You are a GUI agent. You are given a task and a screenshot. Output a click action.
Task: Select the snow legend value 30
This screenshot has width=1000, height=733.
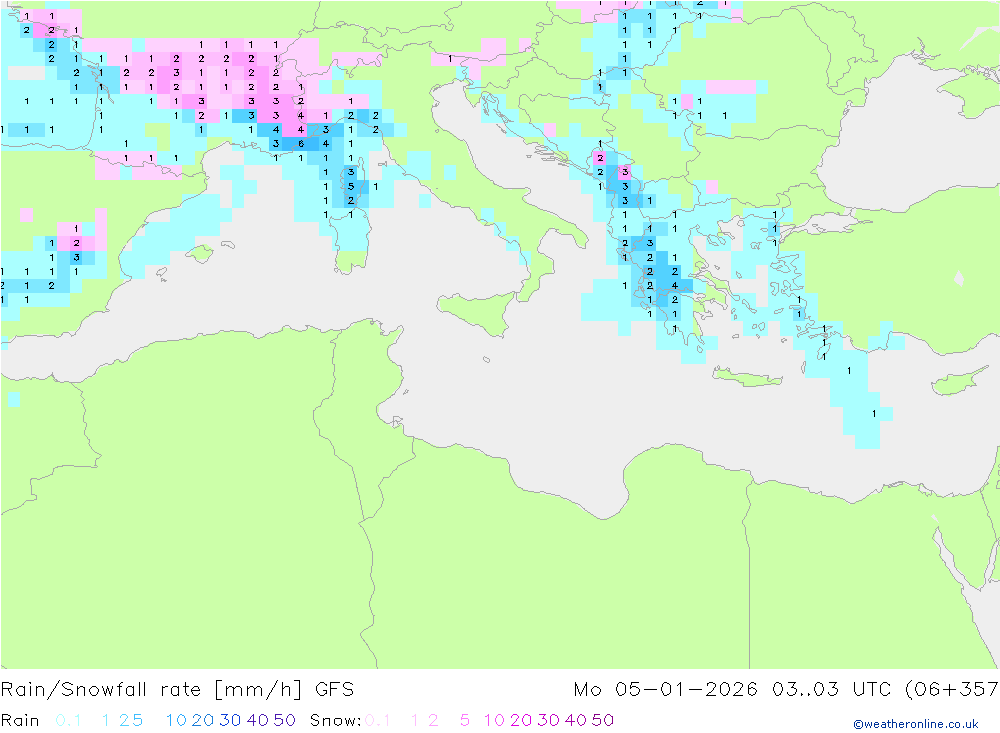coord(548,720)
